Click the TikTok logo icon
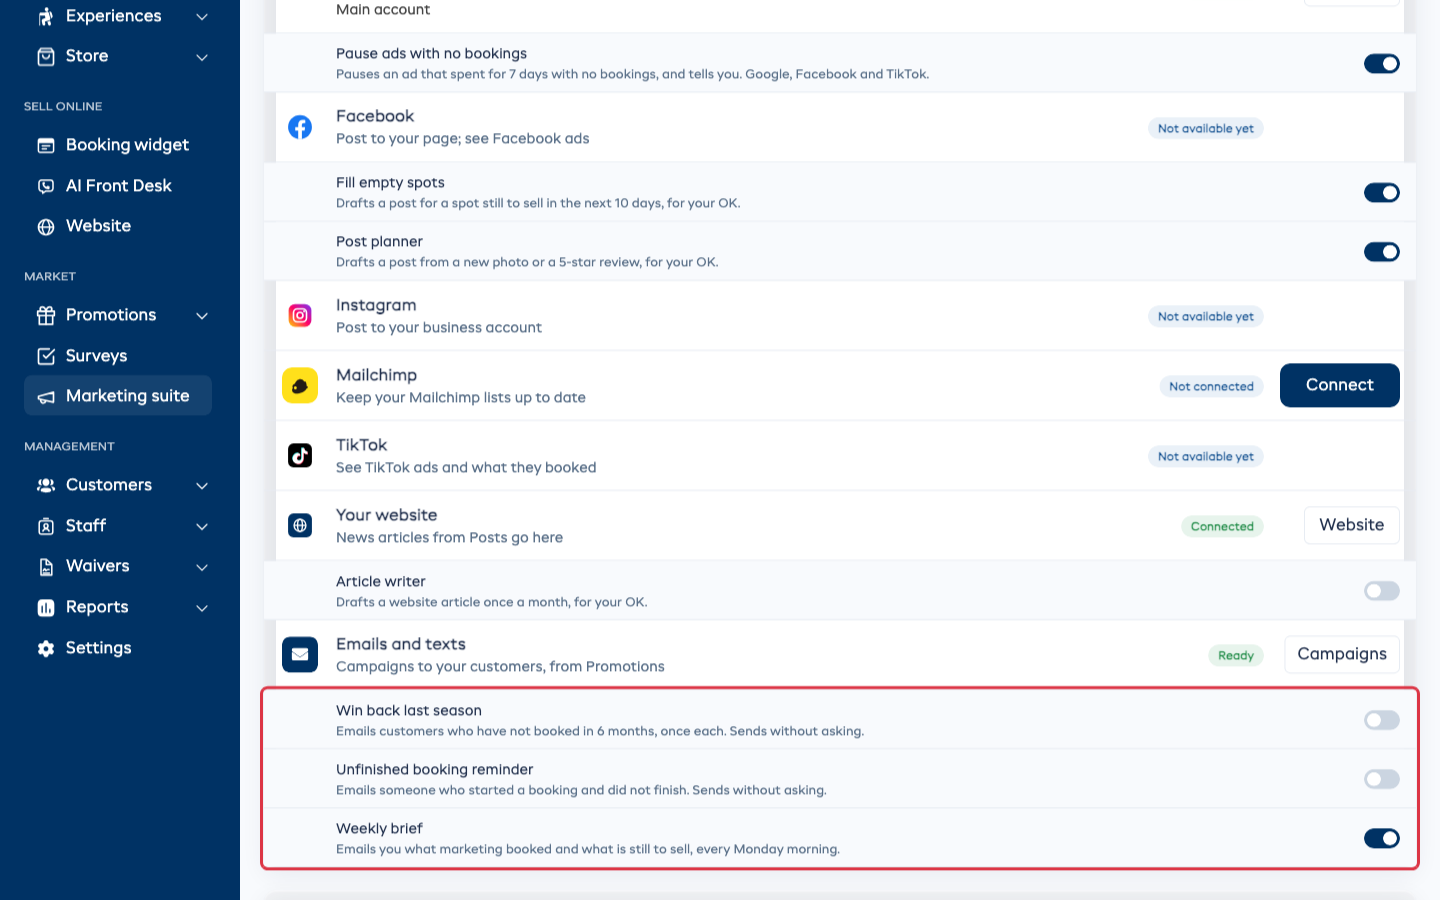The image size is (1440, 900). pos(300,455)
